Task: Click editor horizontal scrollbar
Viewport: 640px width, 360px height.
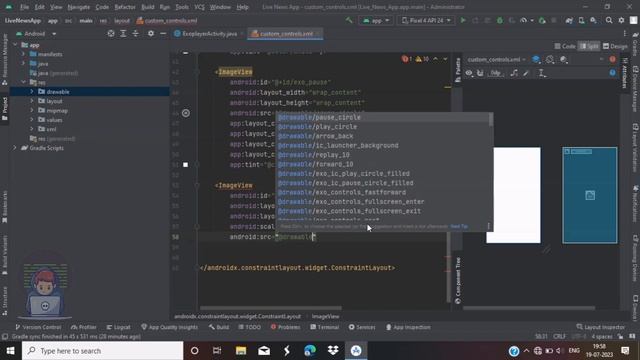Action: (x=271, y=308)
